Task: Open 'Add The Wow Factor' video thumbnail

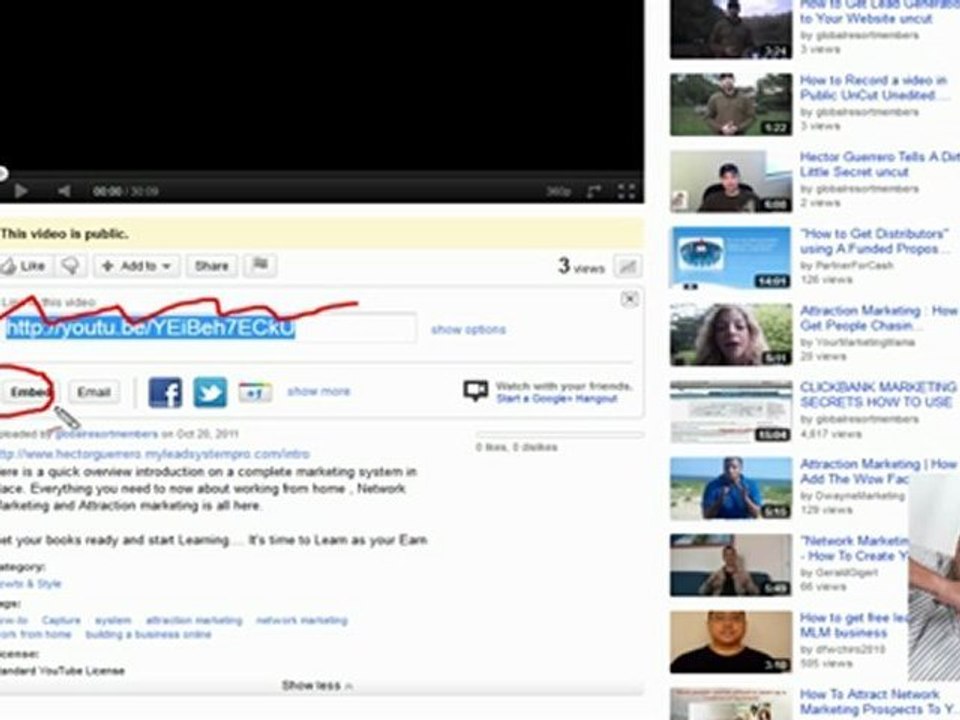Action: tap(731, 489)
